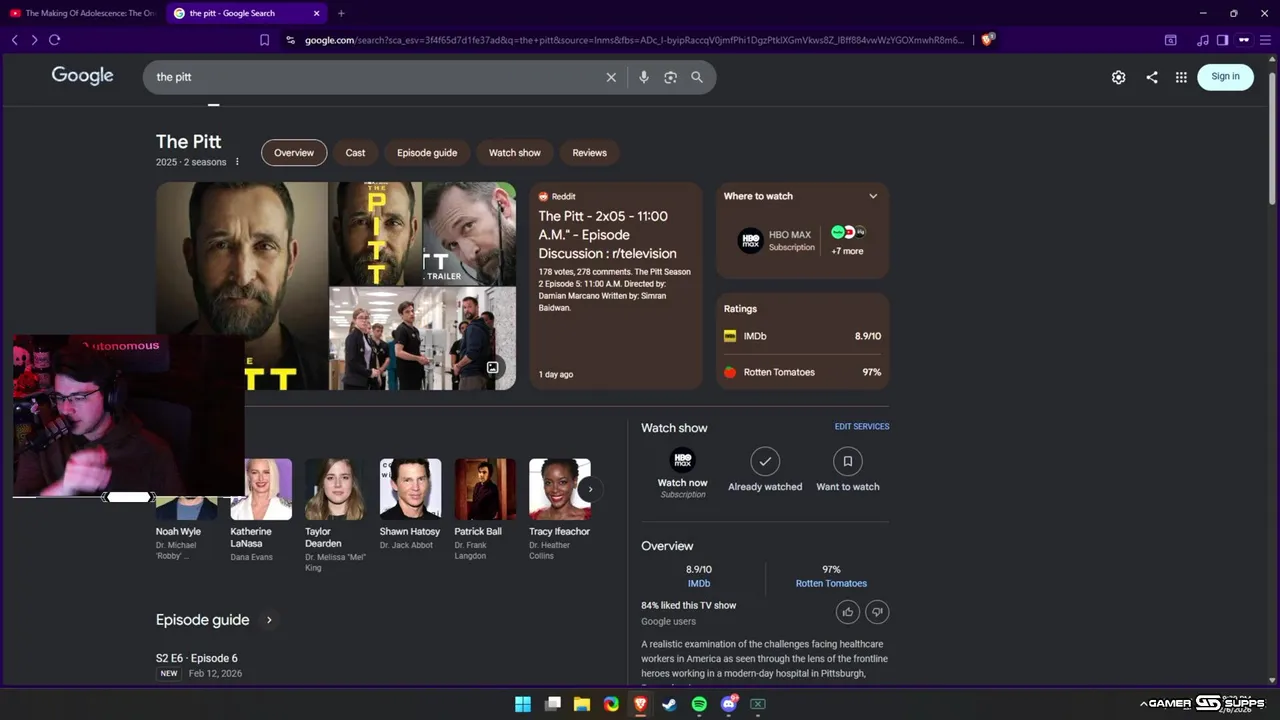
Task: Go forward with the browser forward arrow
Action: pos(34,40)
